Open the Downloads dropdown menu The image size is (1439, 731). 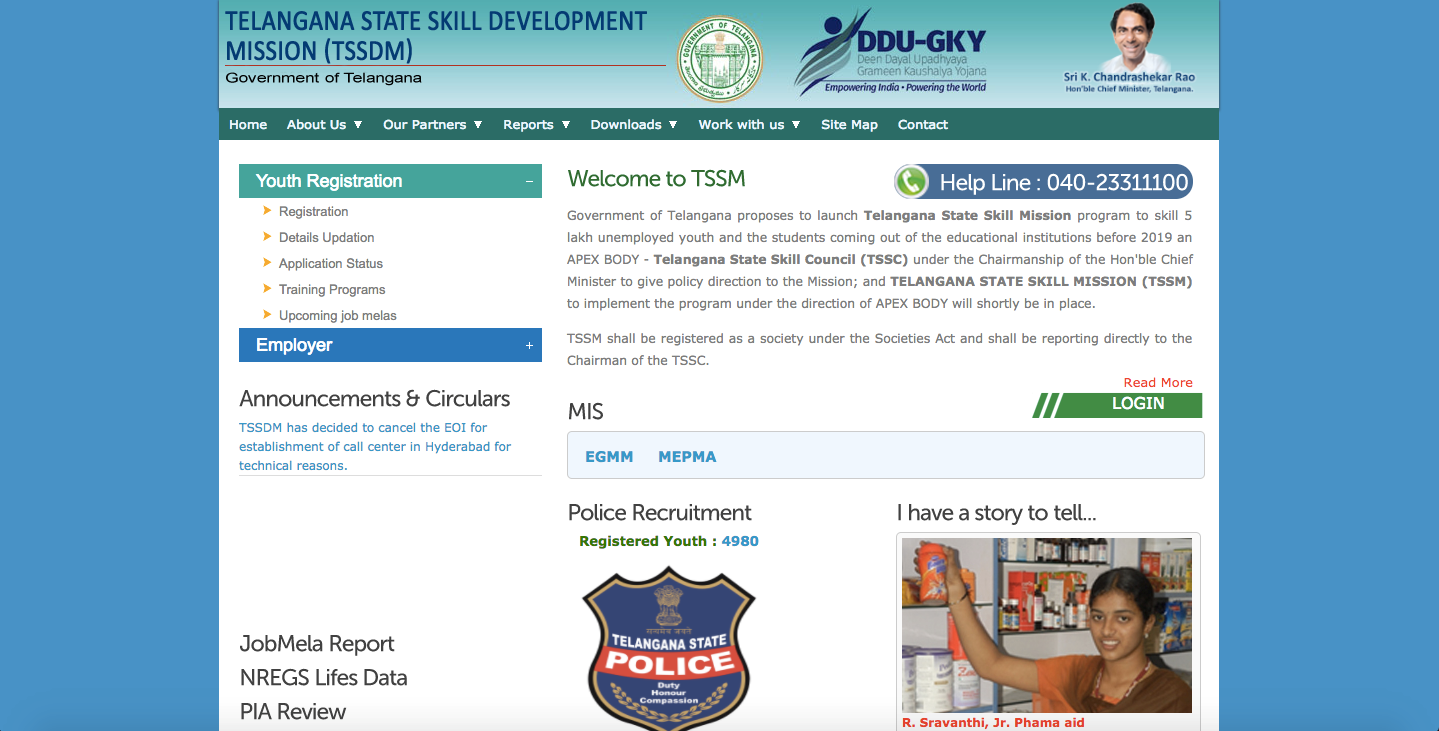click(x=634, y=124)
